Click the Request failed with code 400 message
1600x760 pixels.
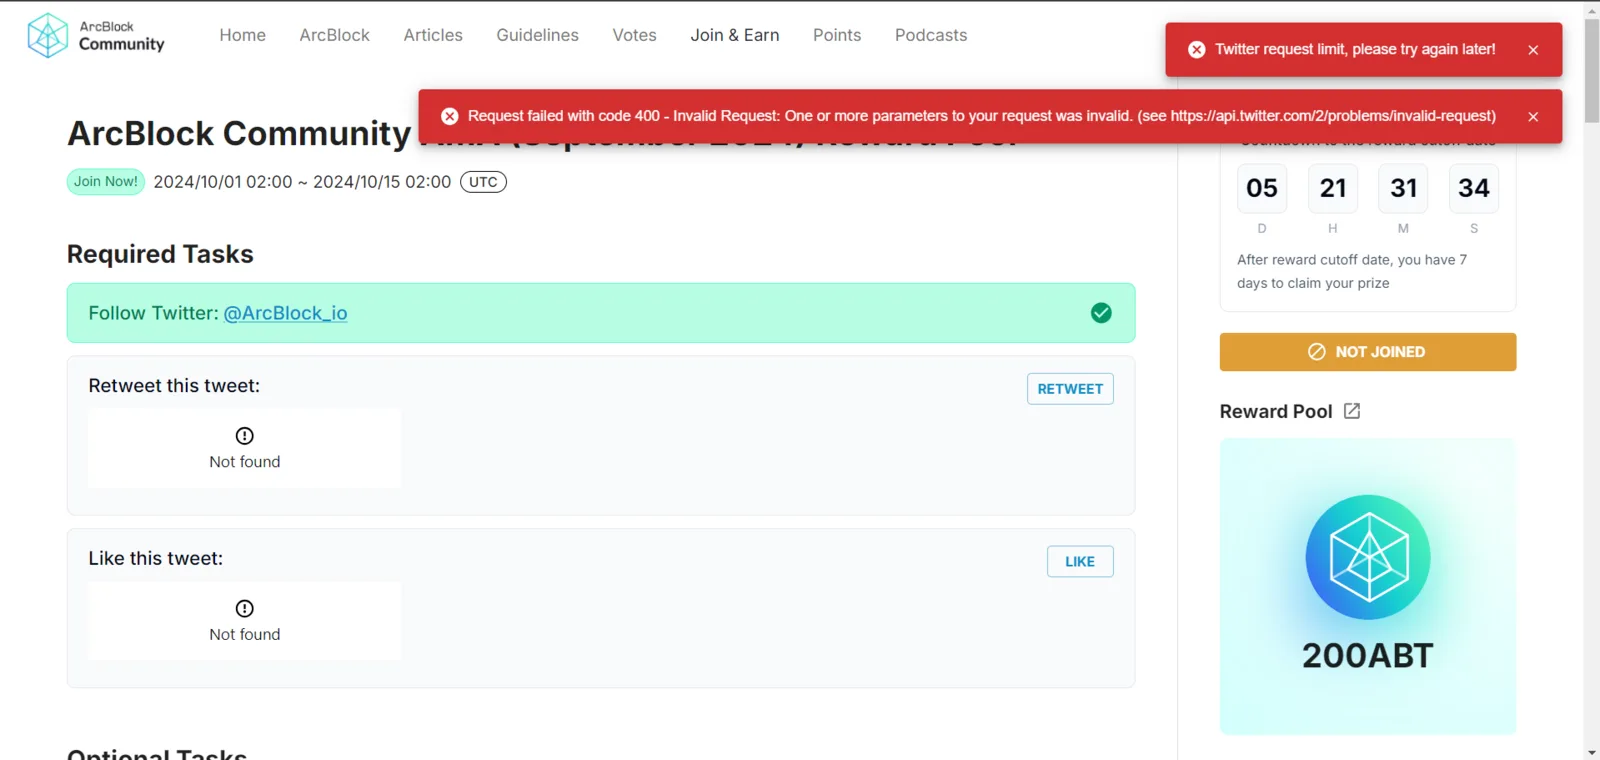(x=982, y=116)
